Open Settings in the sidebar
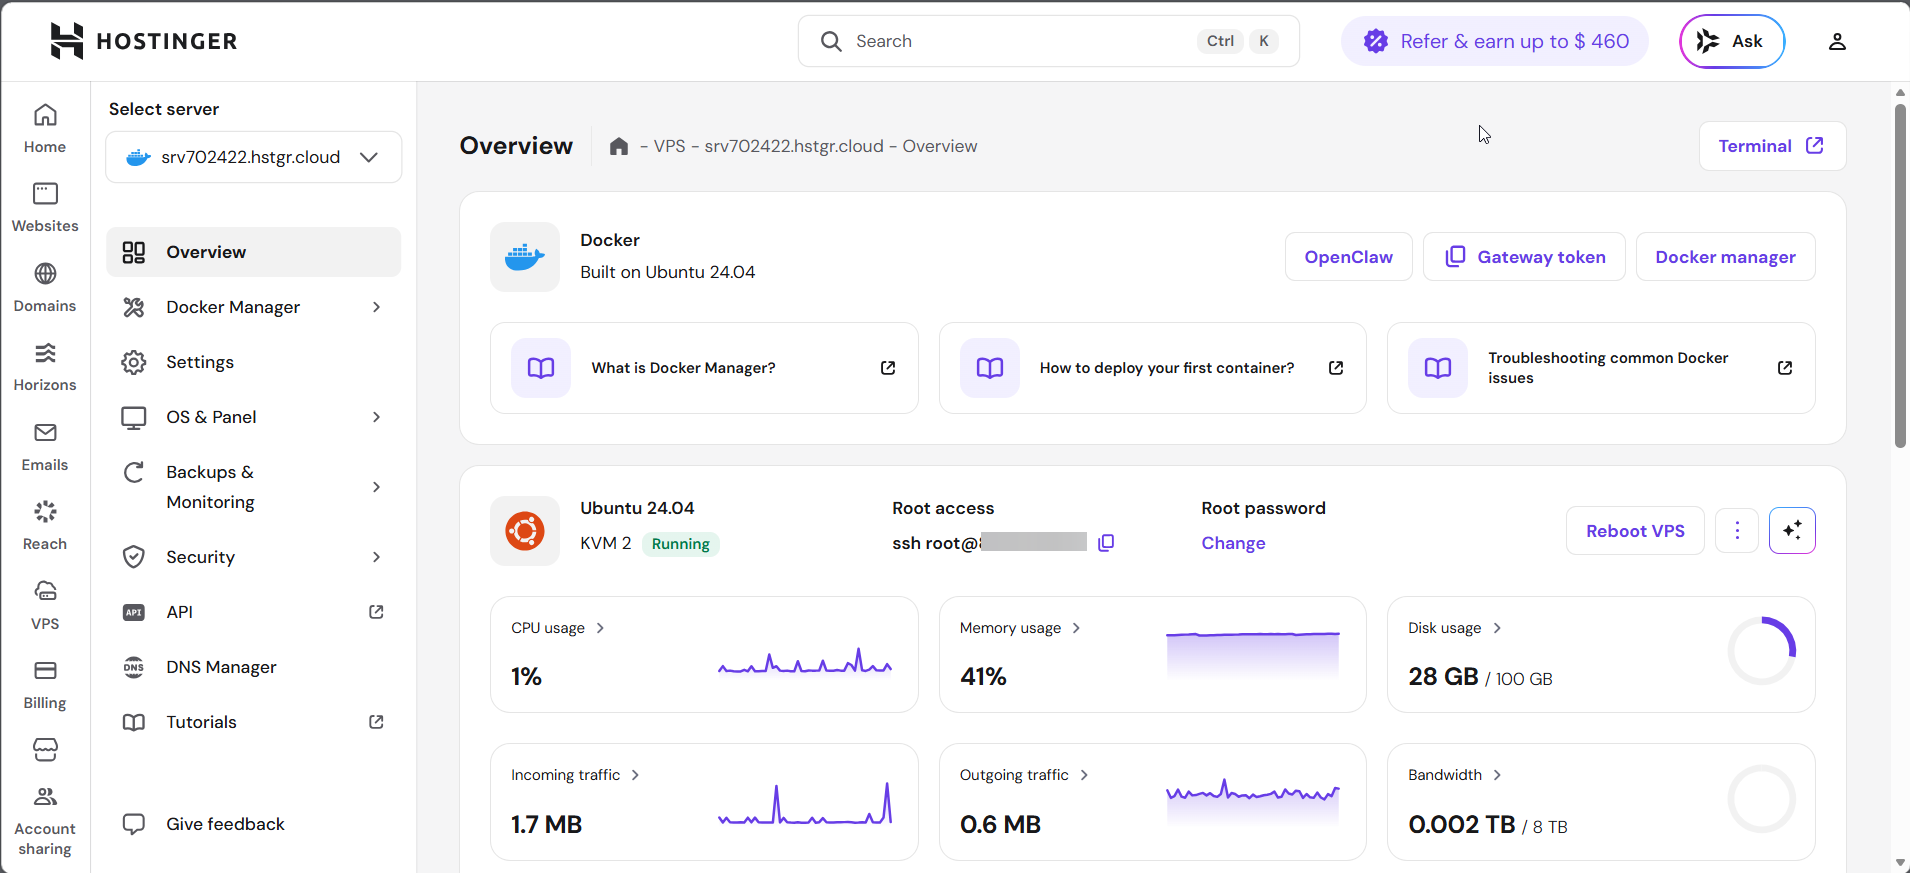Image resolution: width=1910 pixels, height=873 pixels. pyautogui.click(x=254, y=362)
